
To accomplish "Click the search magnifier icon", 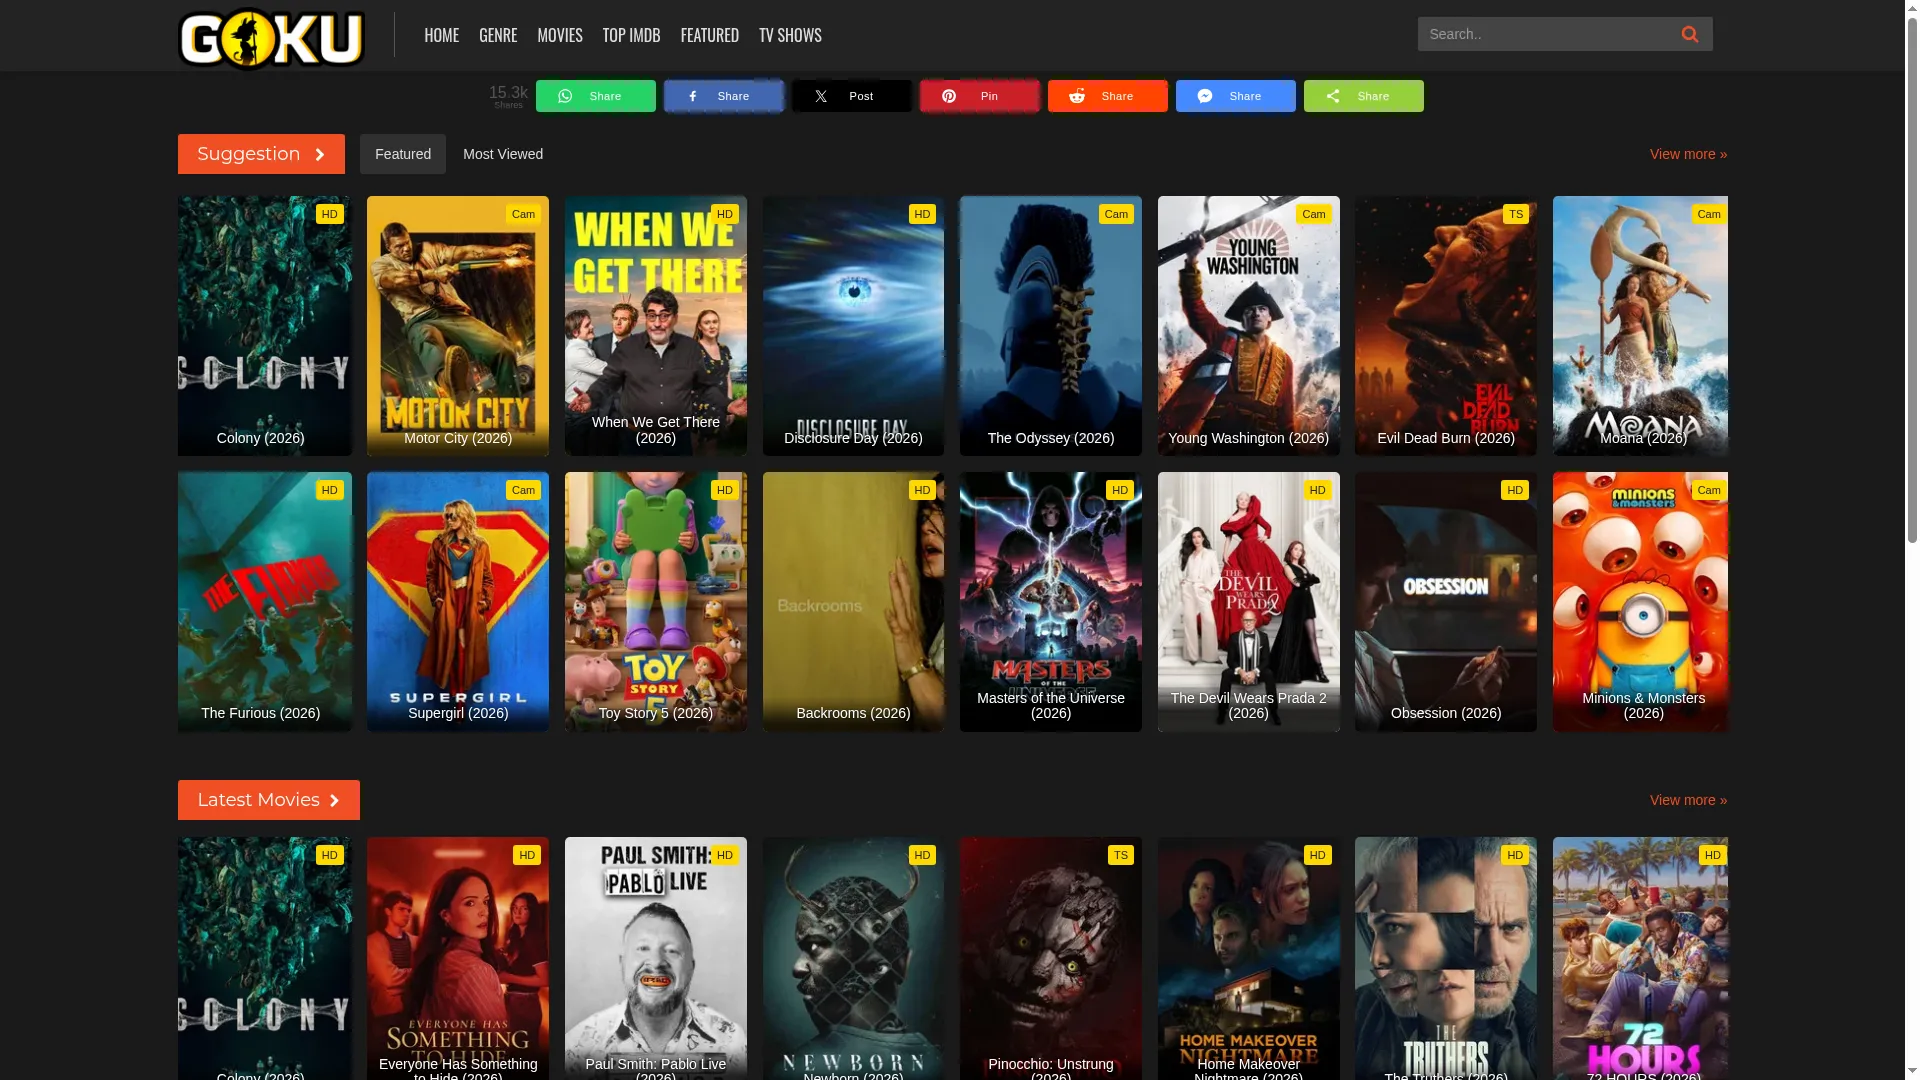I will click(x=1689, y=34).
